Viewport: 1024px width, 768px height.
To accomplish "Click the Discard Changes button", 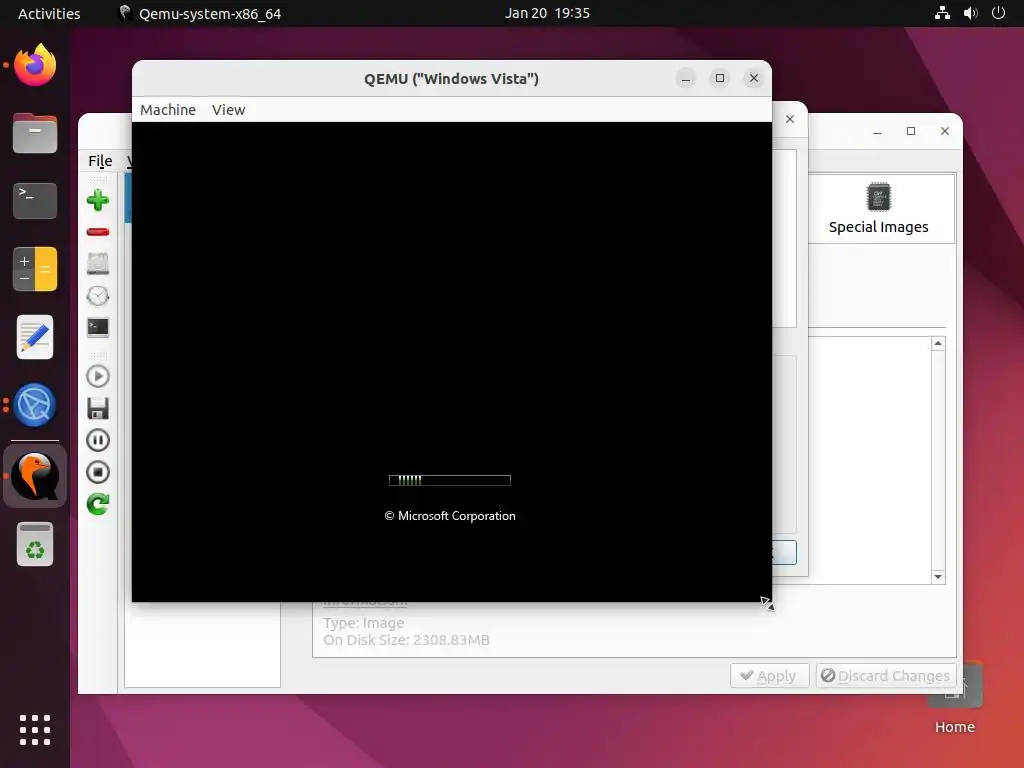I will [x=886, y=675].
